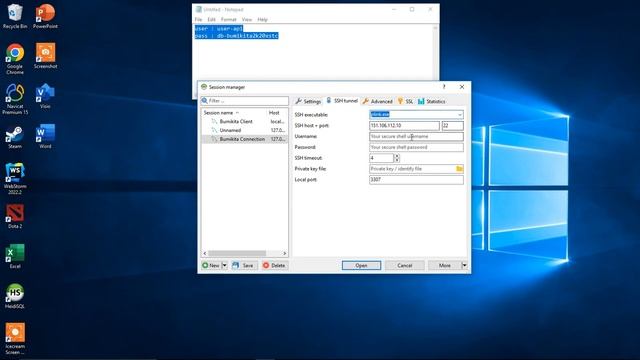Increase SSH timeout with up arrow
The height and width of the screenshot is (360, 640).
click(397, 156)
